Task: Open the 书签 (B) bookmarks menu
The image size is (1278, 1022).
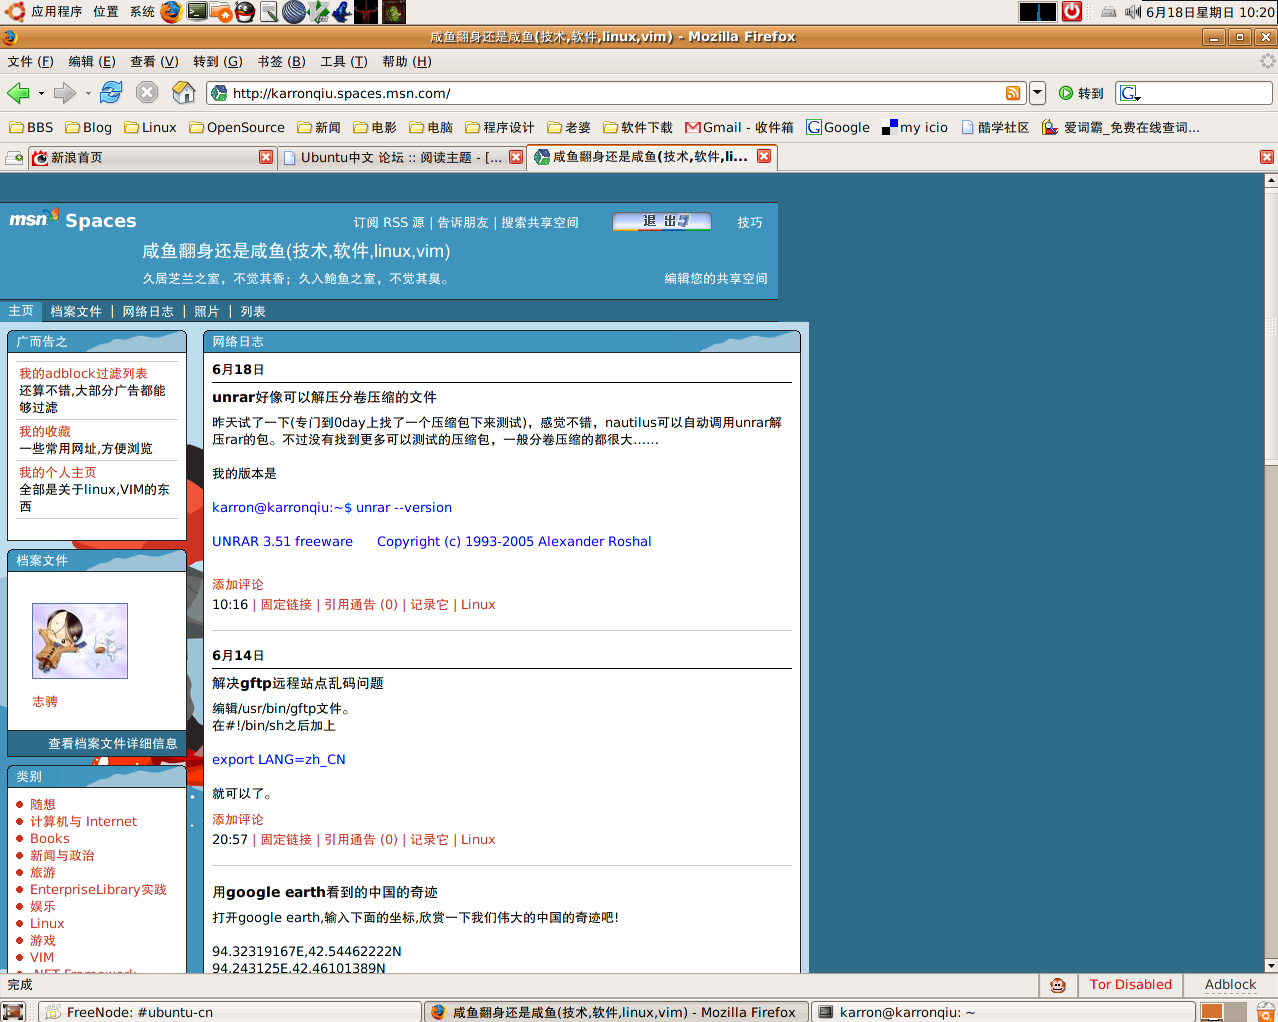Action: click(x=281, y=62)
